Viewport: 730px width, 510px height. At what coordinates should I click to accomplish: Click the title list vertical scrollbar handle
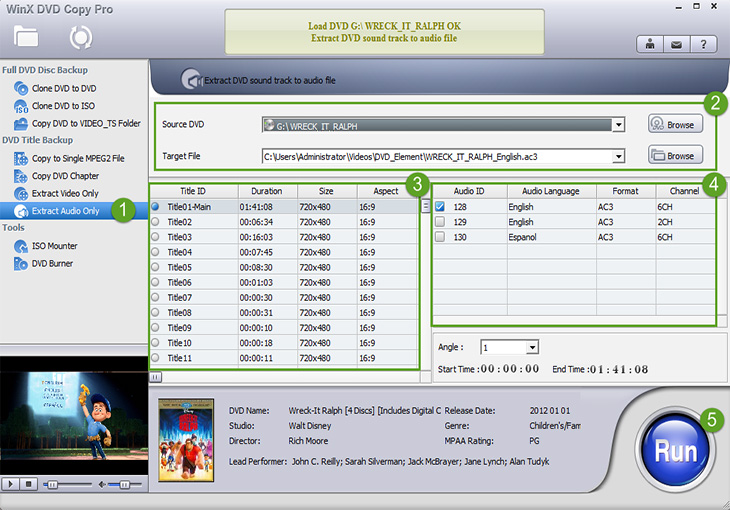point(426,206)
